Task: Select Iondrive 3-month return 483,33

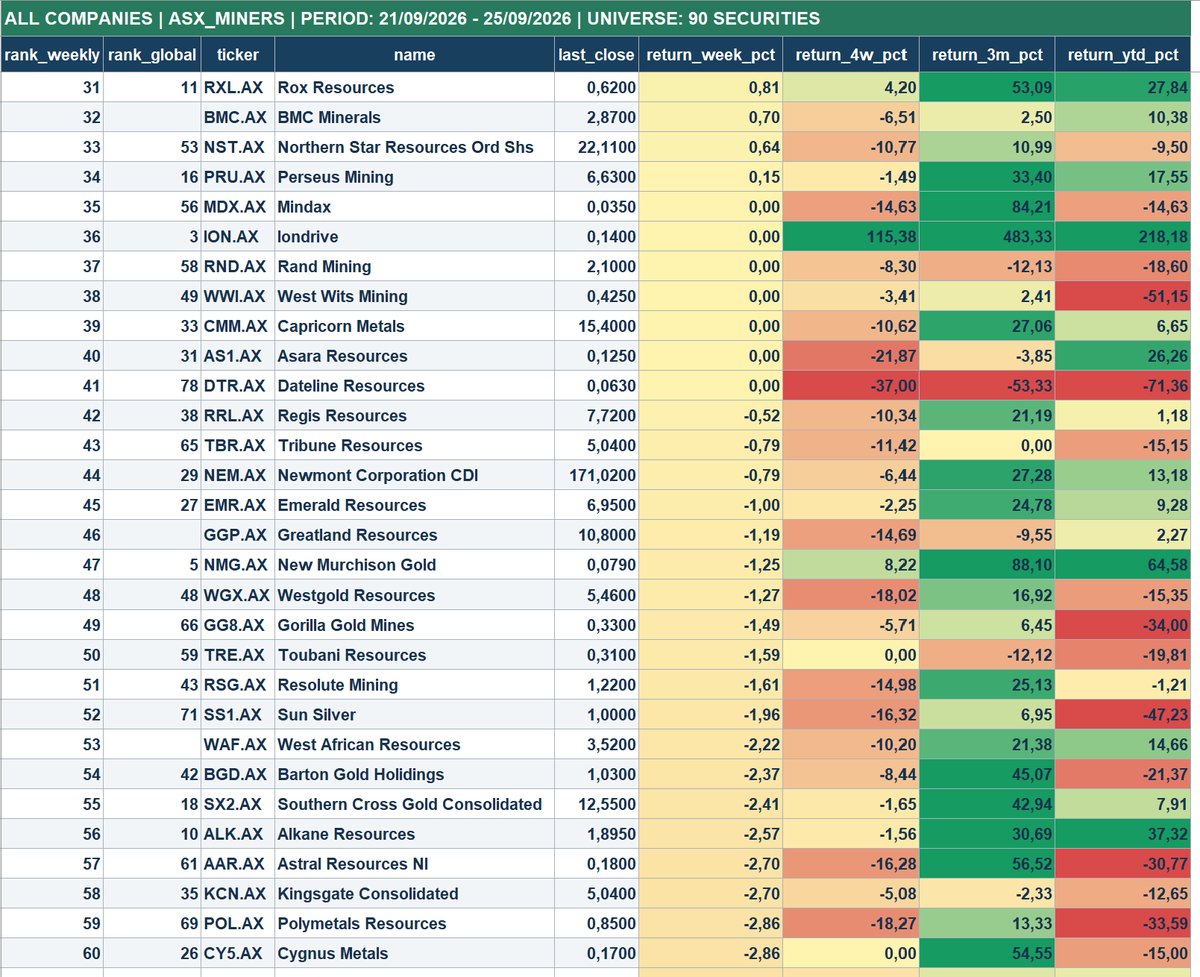Action: [x=986, y=237]
